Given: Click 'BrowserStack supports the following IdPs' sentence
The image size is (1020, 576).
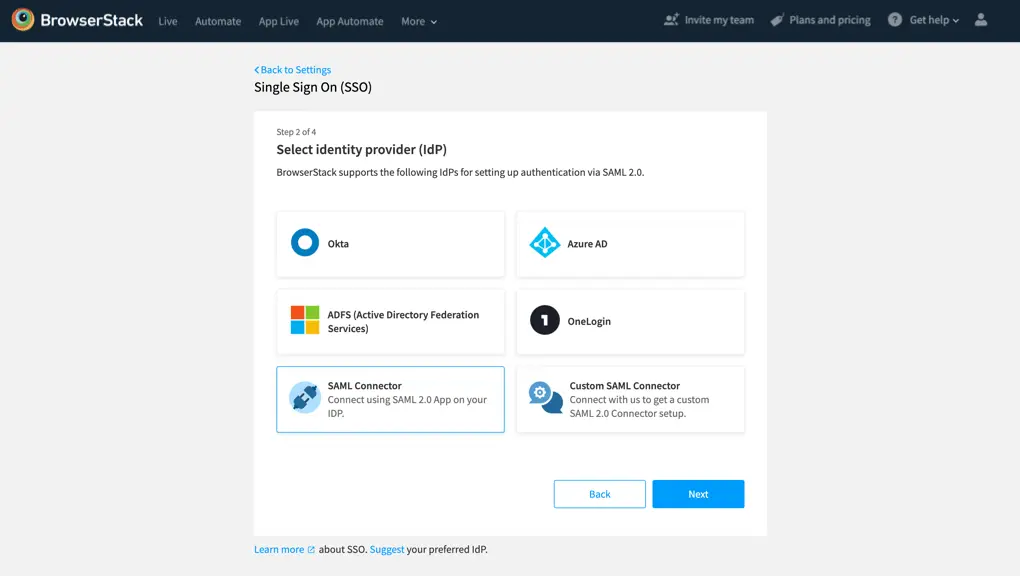Looking at the screenshot, I should coord(460,172).
